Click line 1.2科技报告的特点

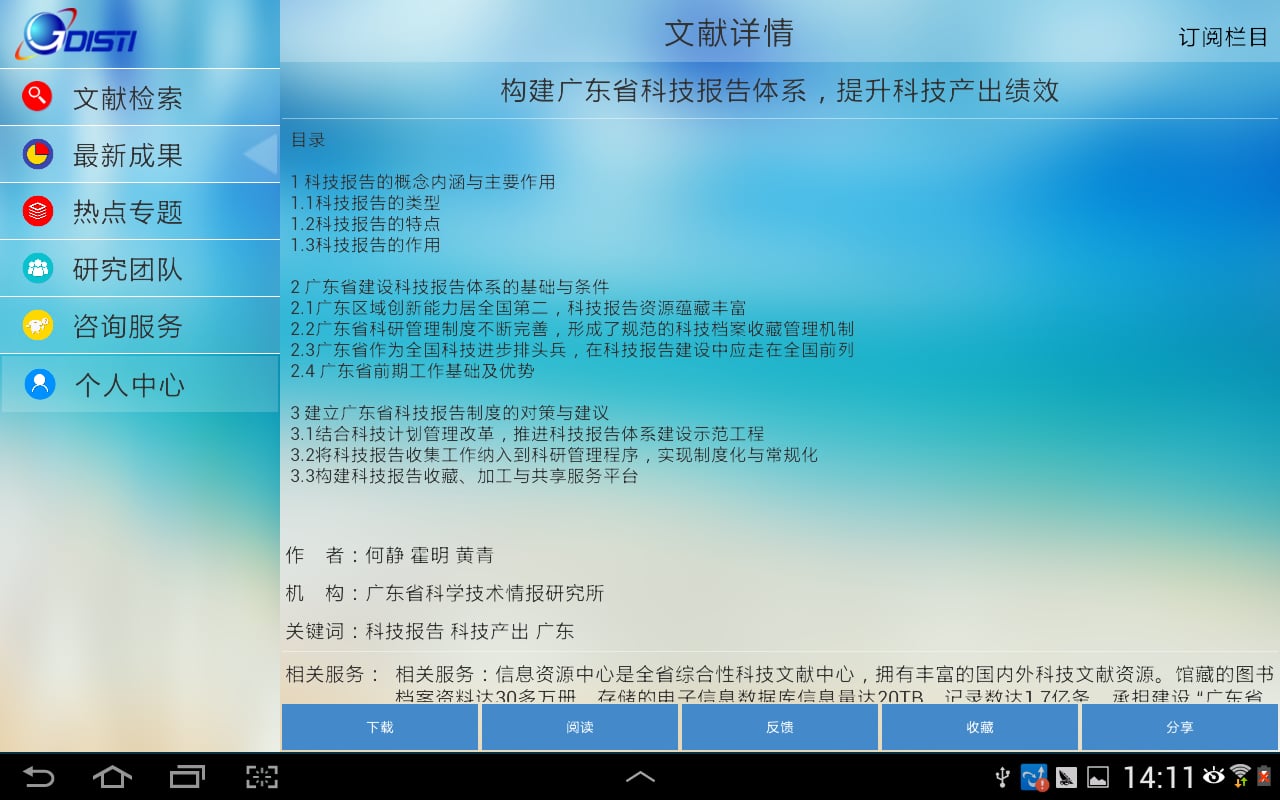click(x=365, y=224)
